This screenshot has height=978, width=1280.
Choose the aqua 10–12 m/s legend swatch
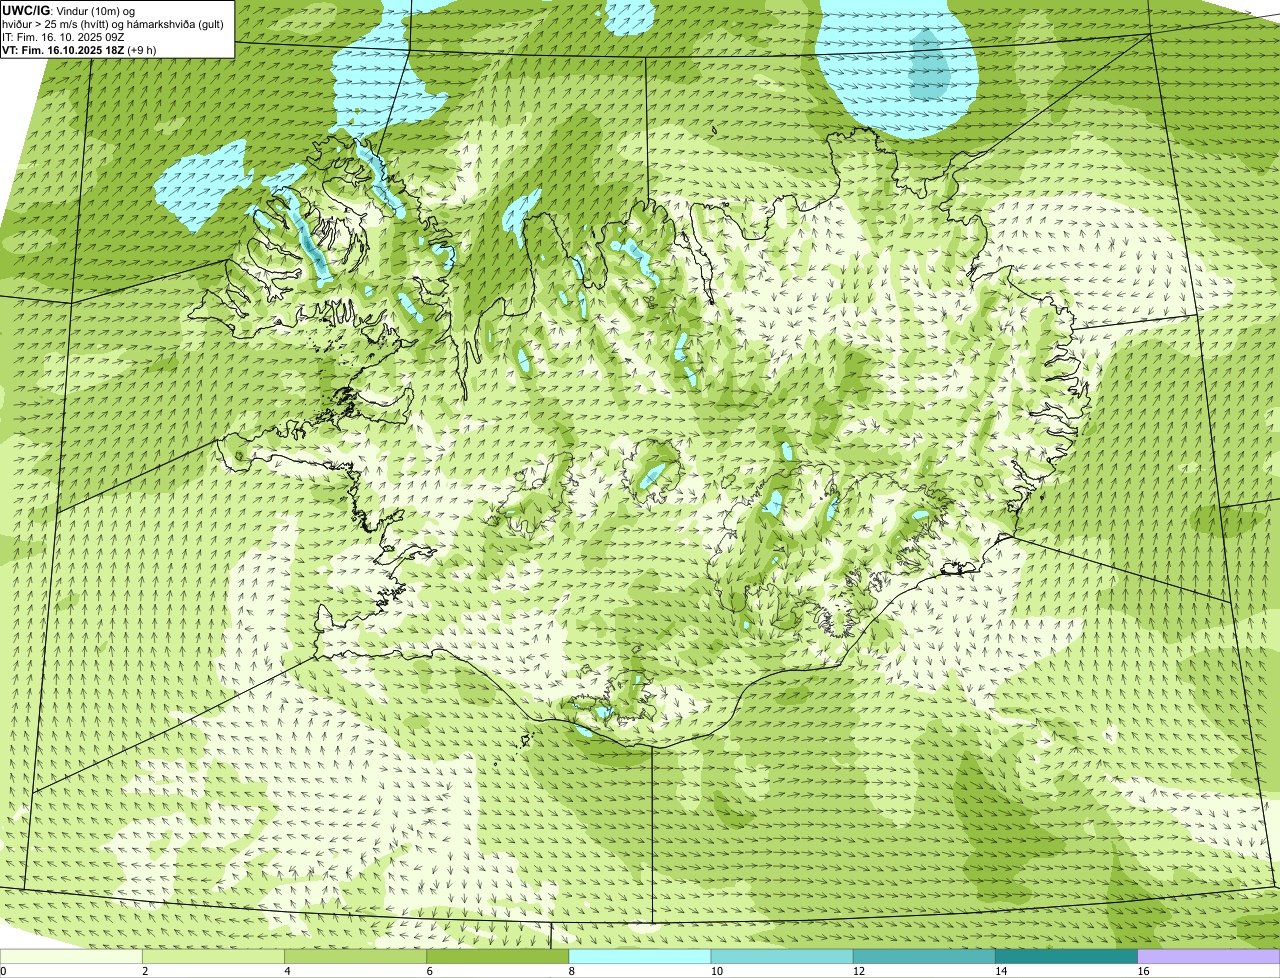tap(782, 956)
